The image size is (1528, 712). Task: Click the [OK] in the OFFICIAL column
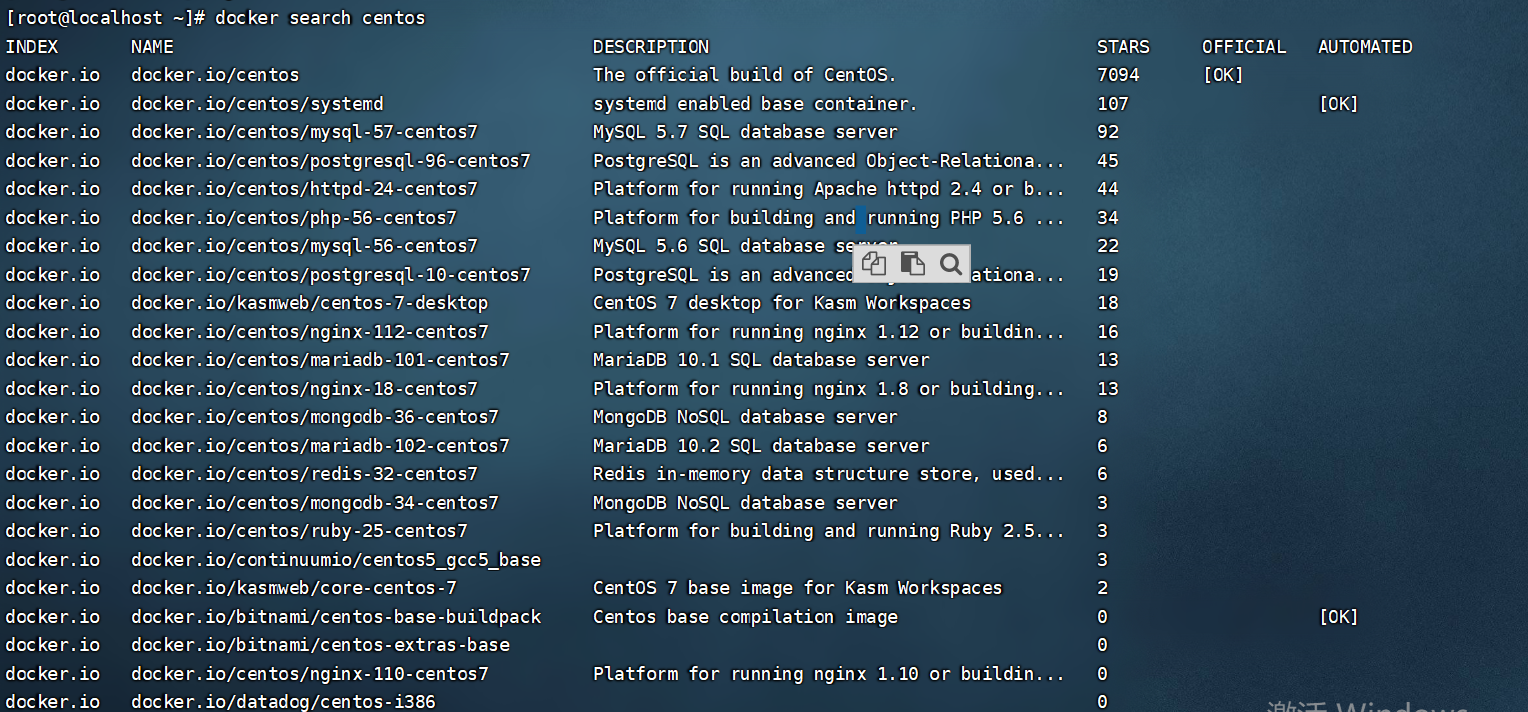point(1223,75)
